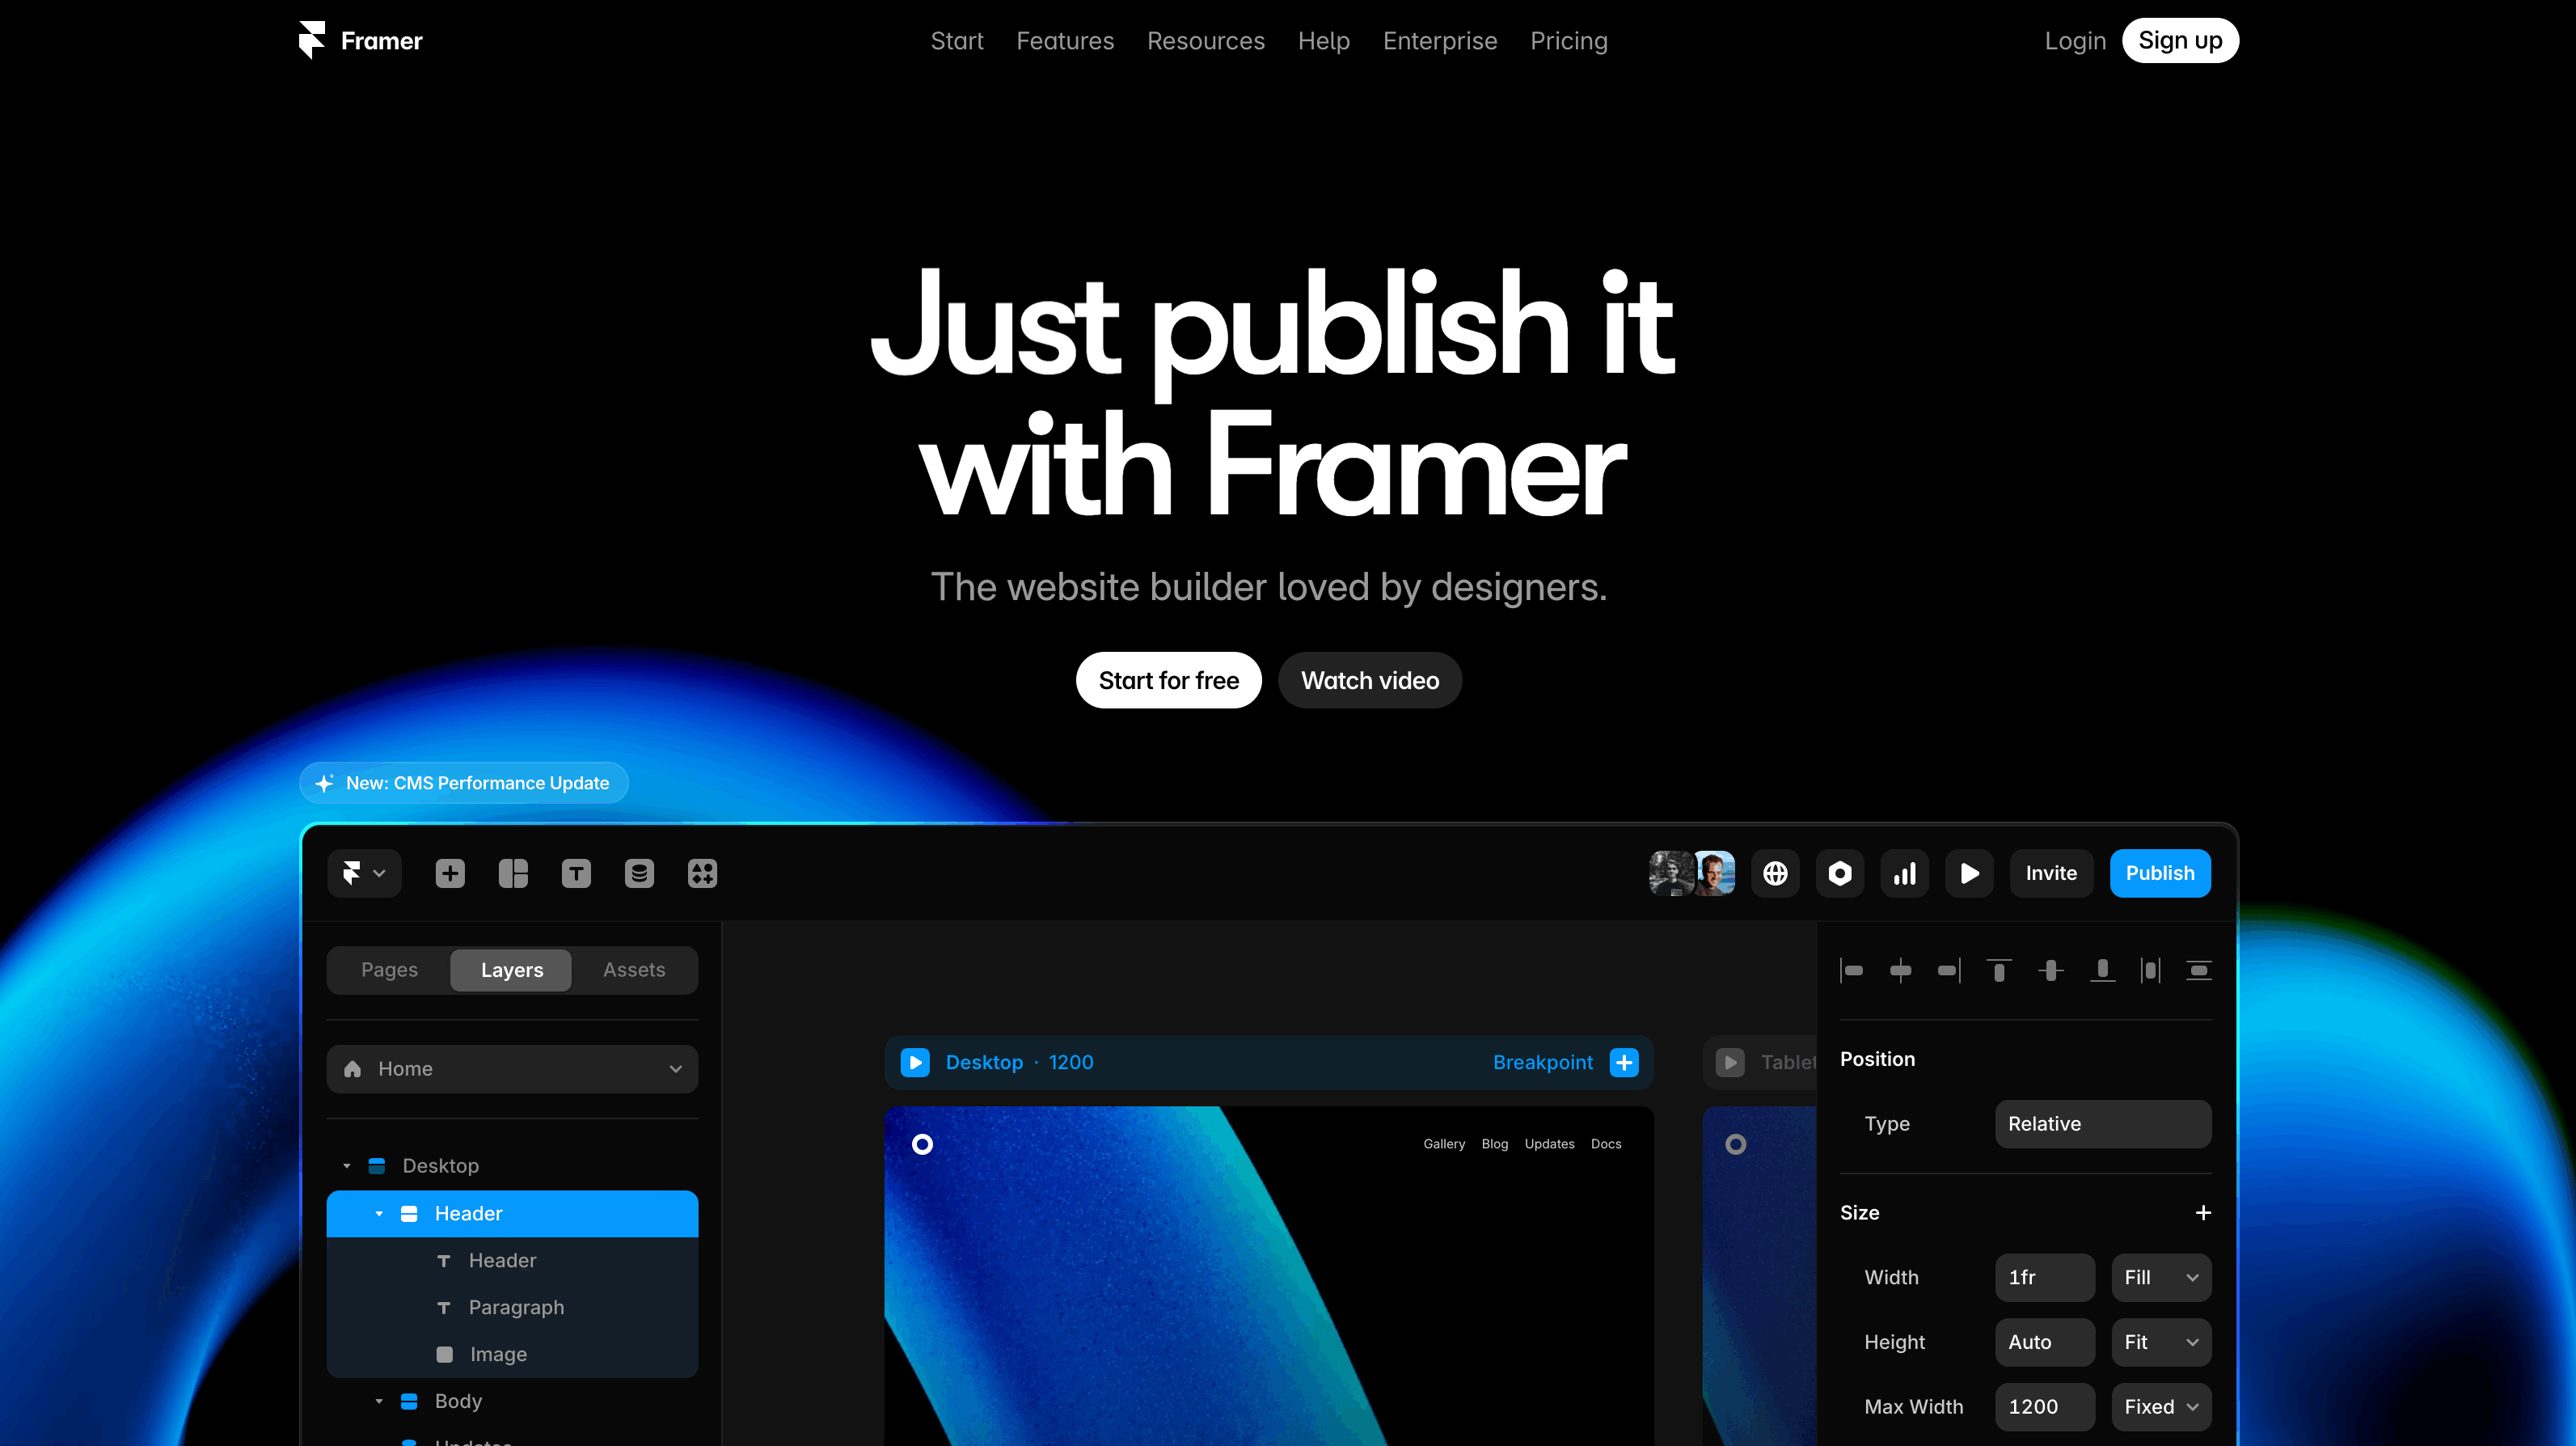
Task: Click the preview play icon in toolbar
Action: 1969,873
